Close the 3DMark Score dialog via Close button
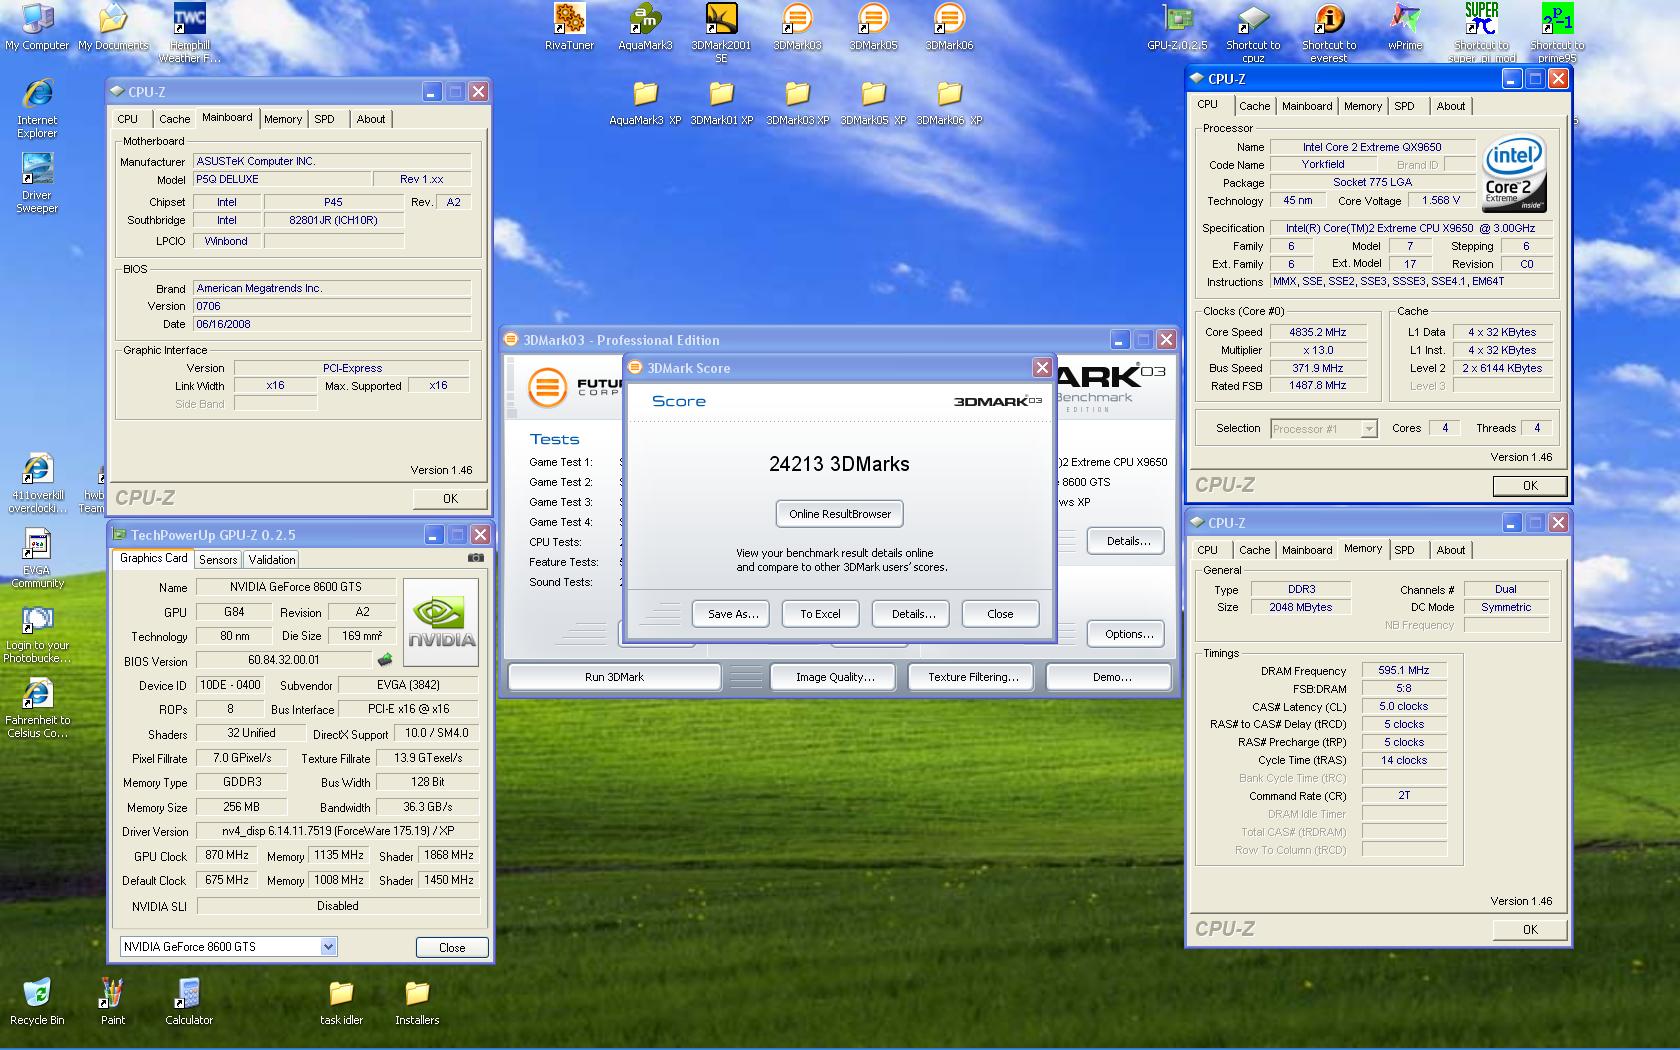Viewport: 1680px width, 1050px height. coord(1000,614)
